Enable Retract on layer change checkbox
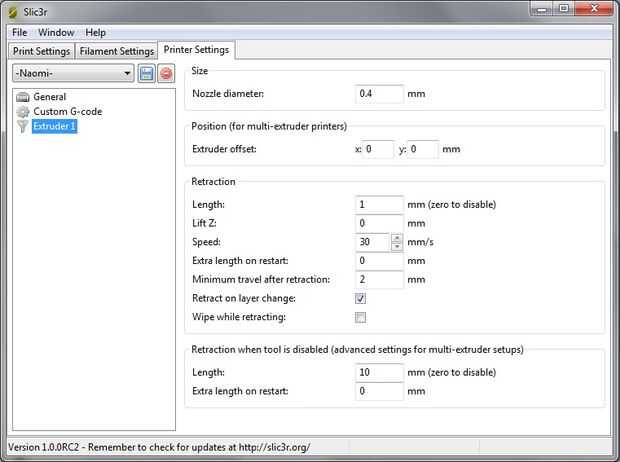The width and height of the screenshot is (620, 462). point(360,298)
